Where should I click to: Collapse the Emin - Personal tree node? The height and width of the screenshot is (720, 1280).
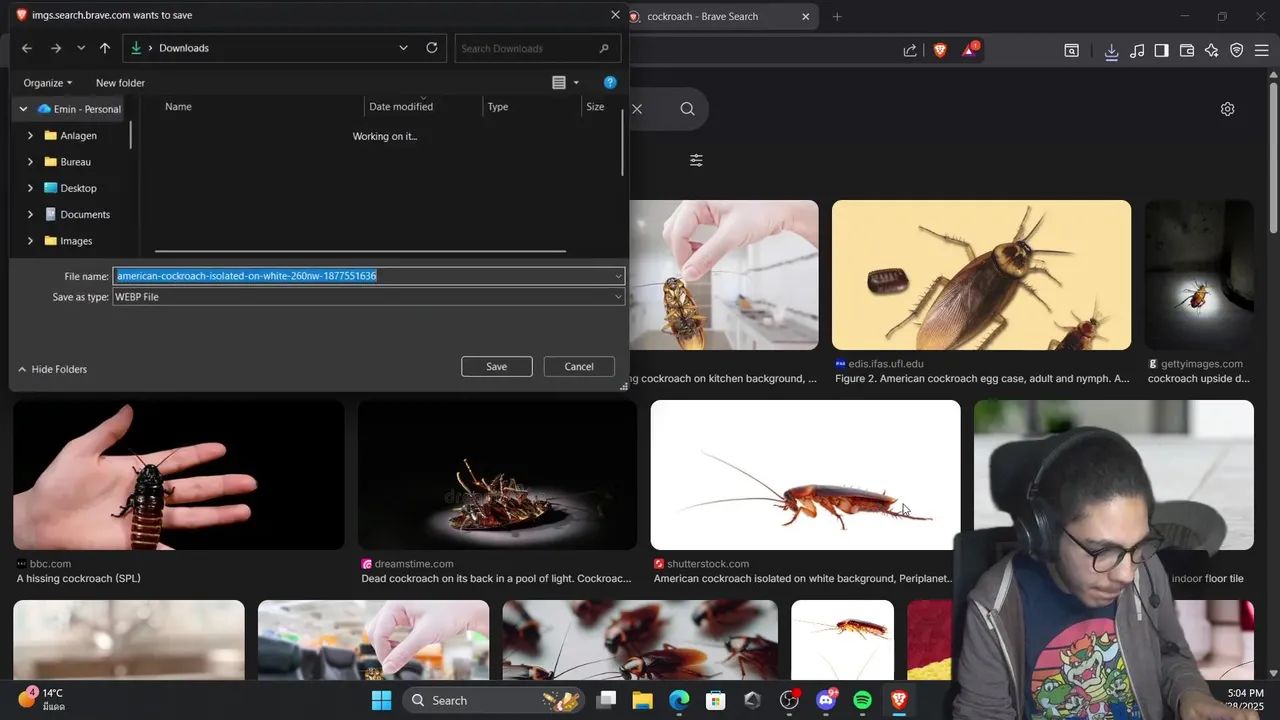[x=23, y=109]
